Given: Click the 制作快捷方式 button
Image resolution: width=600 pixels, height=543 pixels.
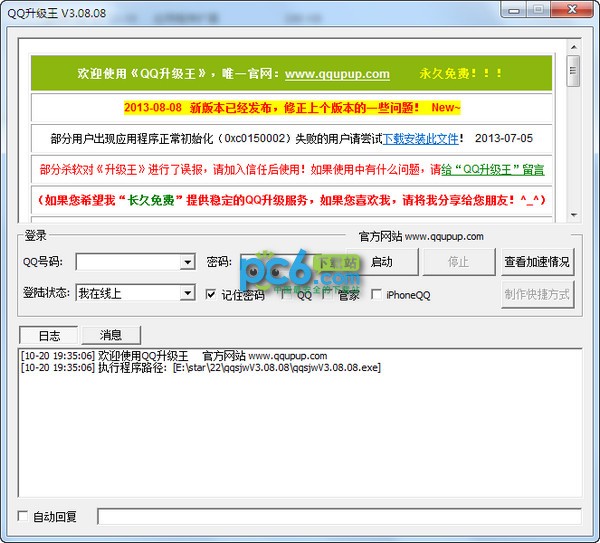Looking at the screenshot, I should (537, 294).
